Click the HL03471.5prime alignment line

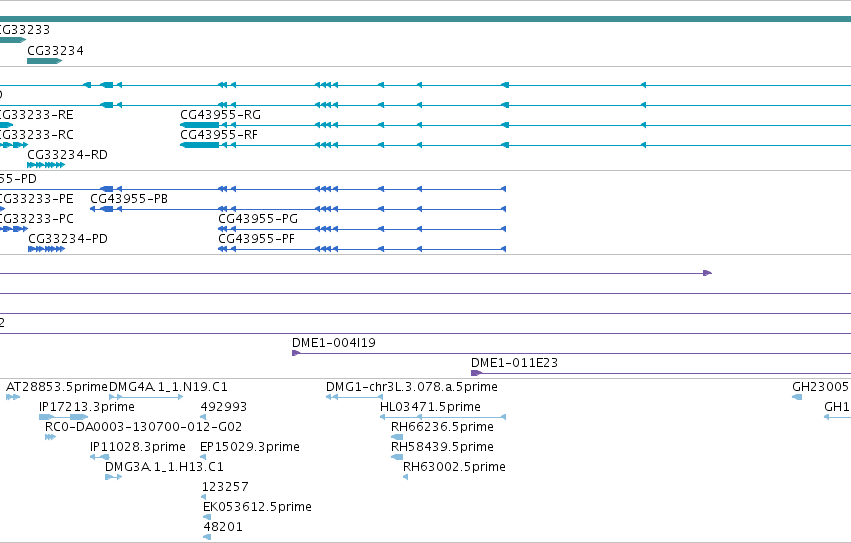pyautogui.click(x=443, y=417)
